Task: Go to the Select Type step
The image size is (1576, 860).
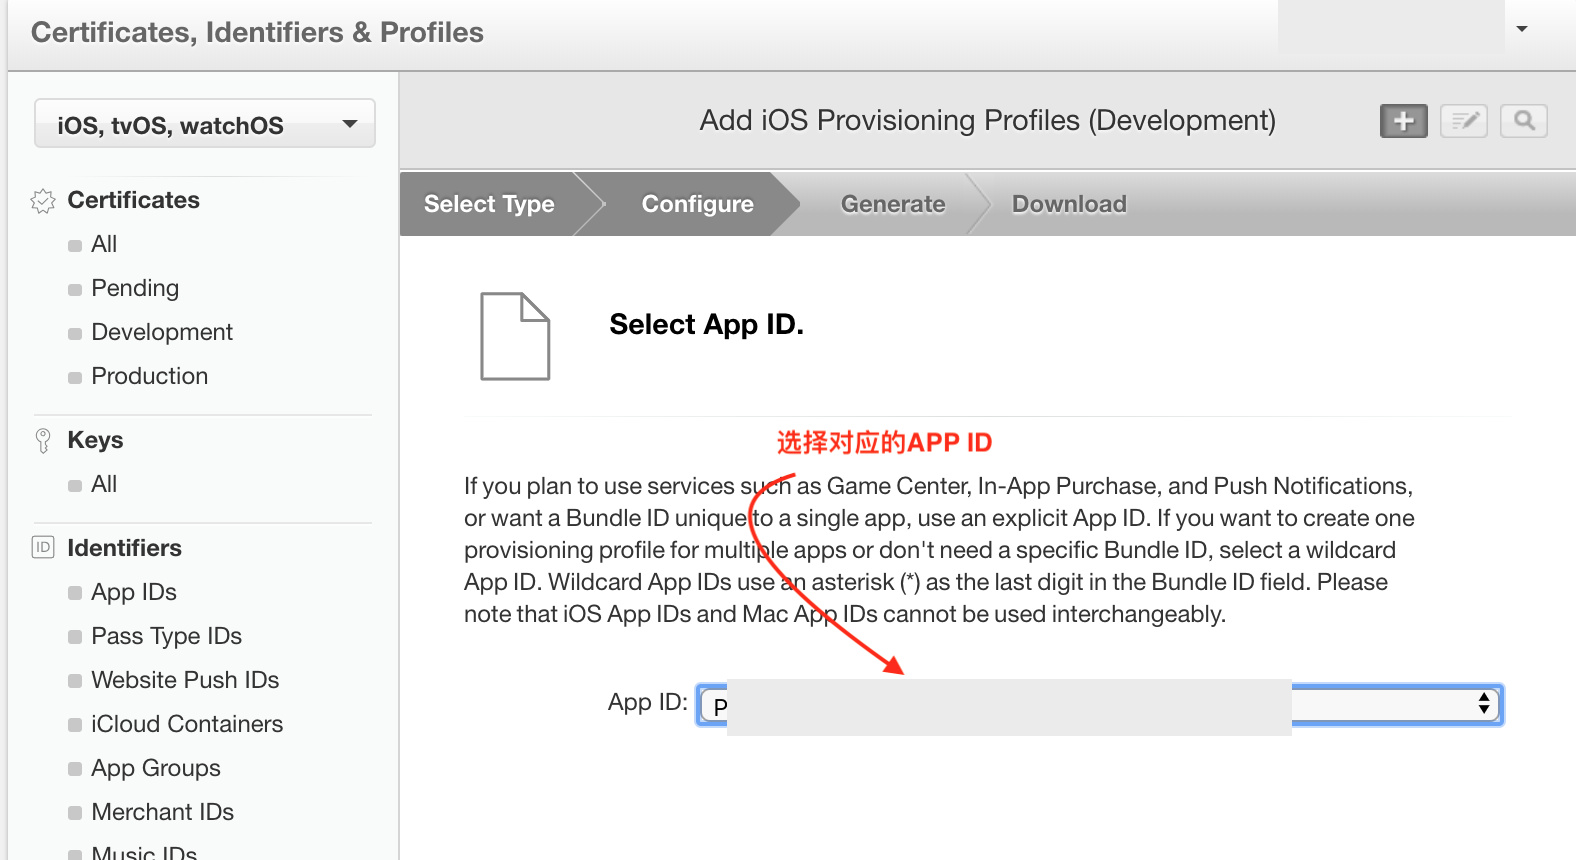Action: [489, 204]
